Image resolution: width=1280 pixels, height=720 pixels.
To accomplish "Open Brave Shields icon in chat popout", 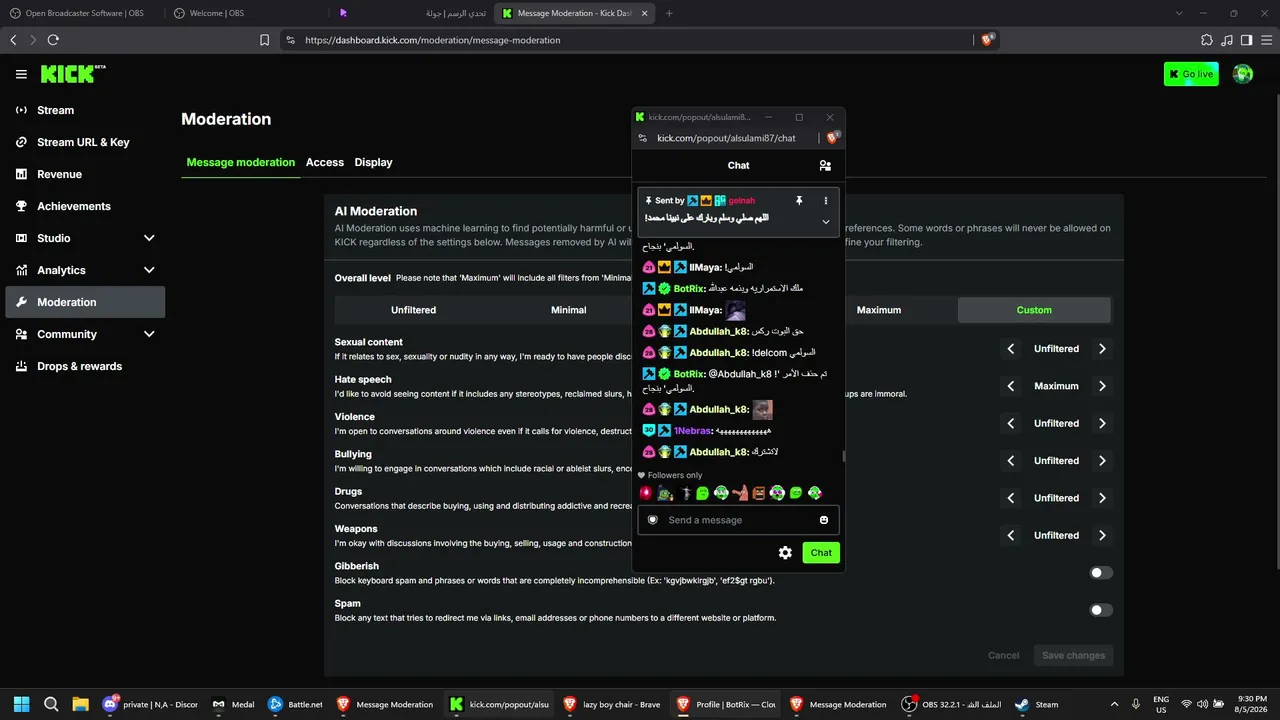I will pos(832,138).
